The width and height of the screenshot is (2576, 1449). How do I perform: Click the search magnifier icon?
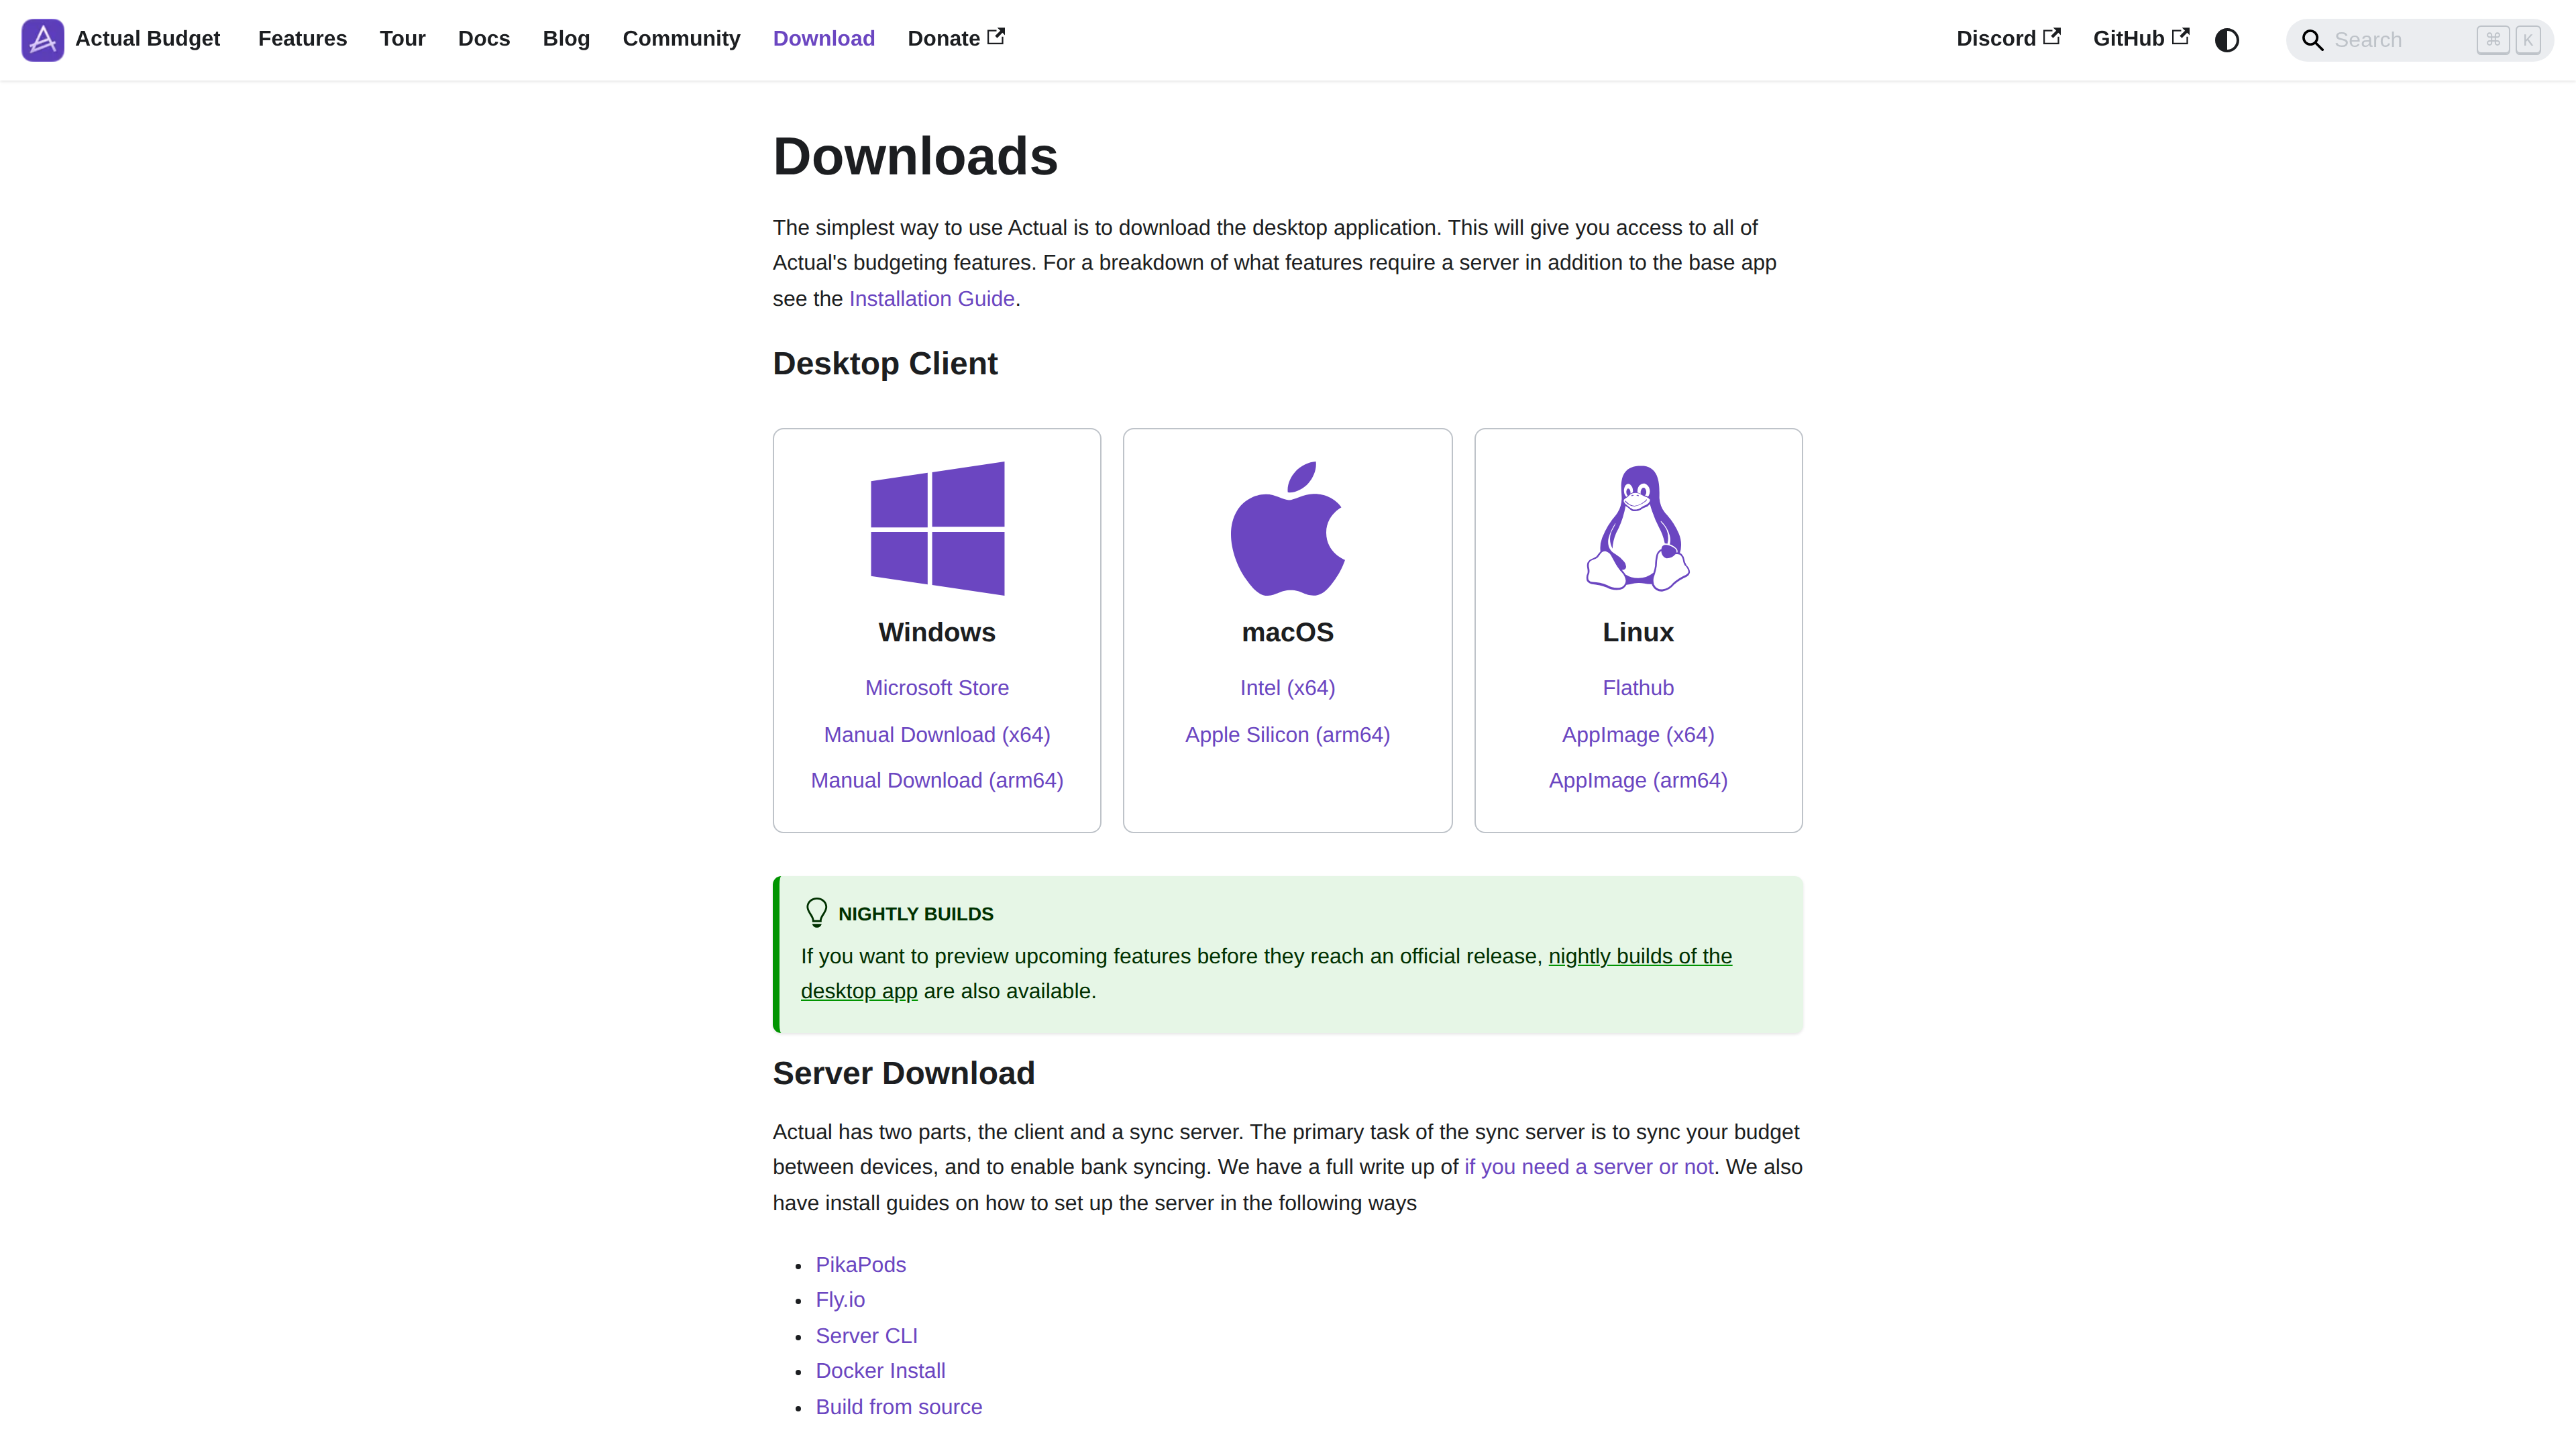(2312, 40)
